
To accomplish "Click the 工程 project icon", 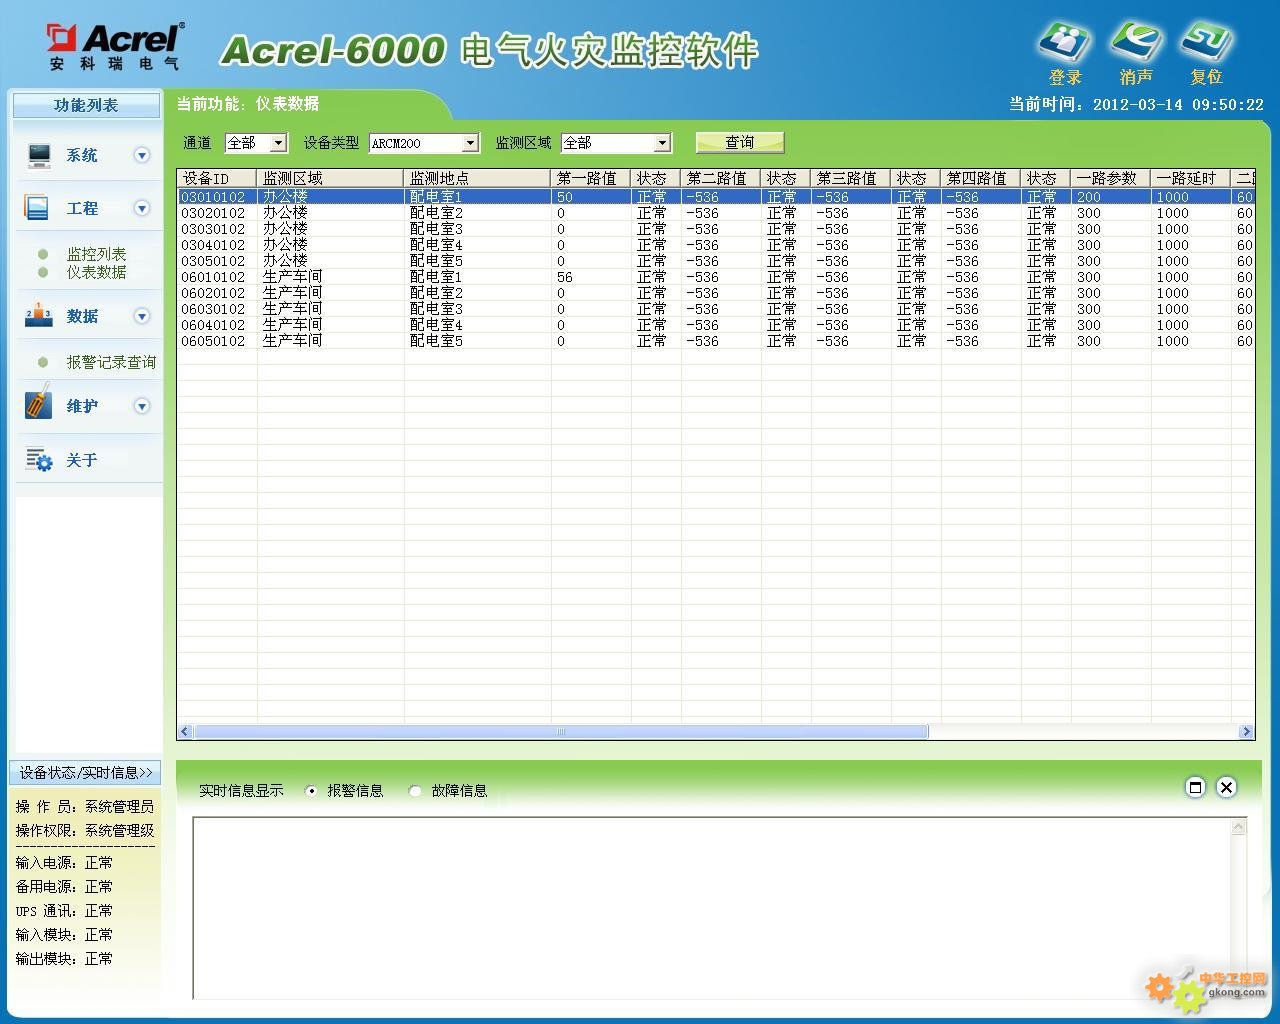I will tap(37, 207).
